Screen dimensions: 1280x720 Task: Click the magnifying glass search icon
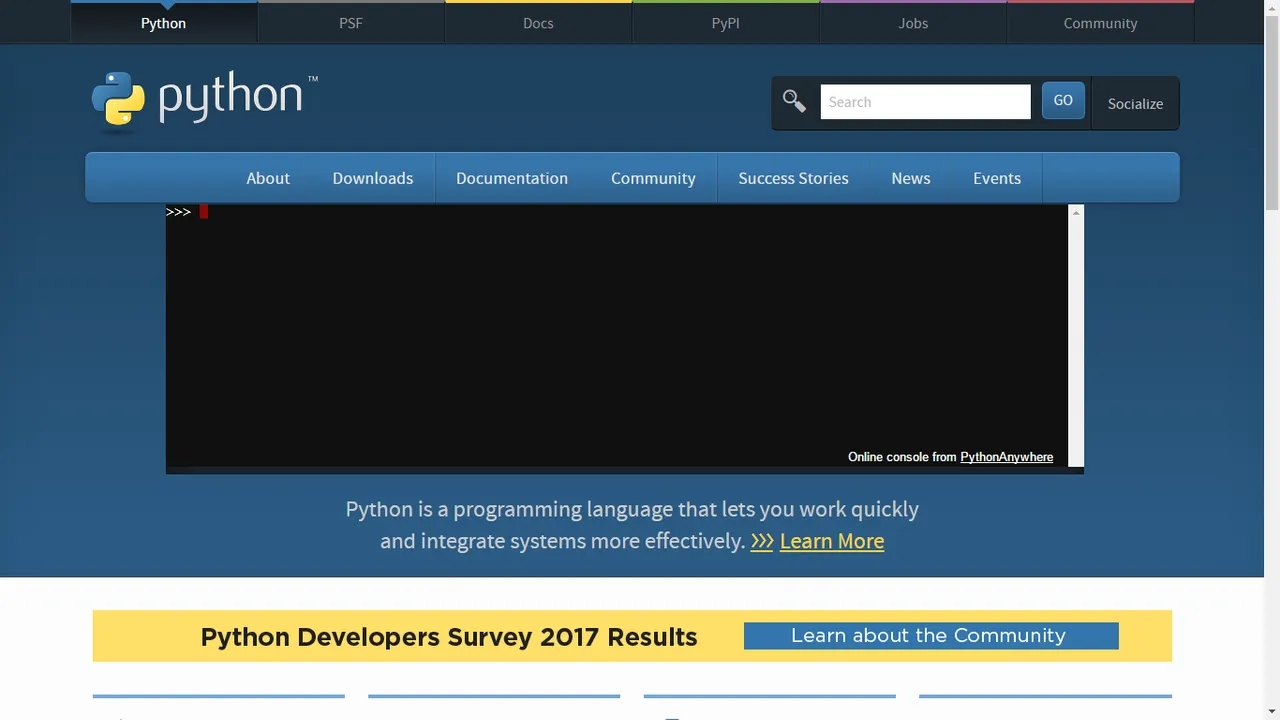(794, 102)
